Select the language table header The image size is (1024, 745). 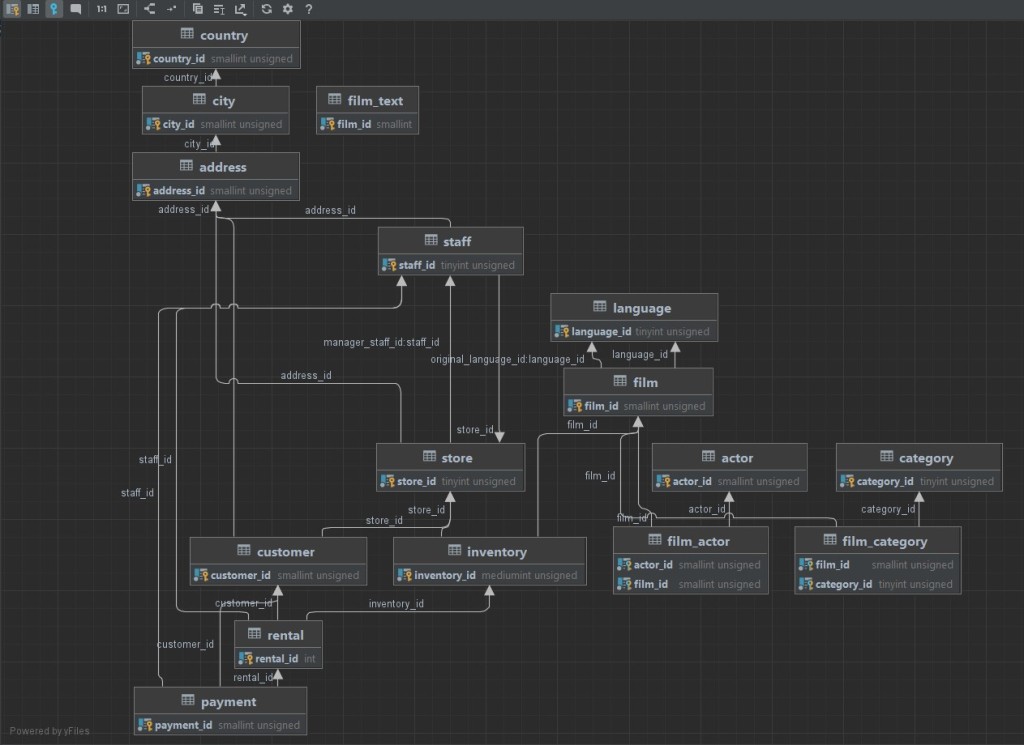click(633, 308)
